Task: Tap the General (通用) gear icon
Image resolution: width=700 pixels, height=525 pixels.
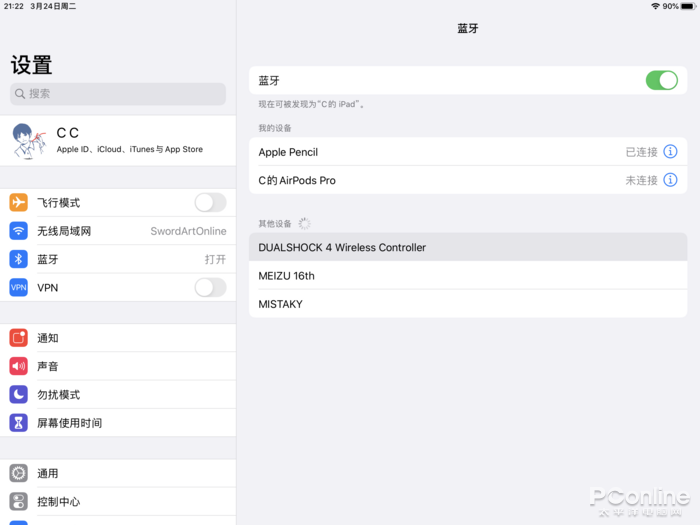Action: pos(18,473)
